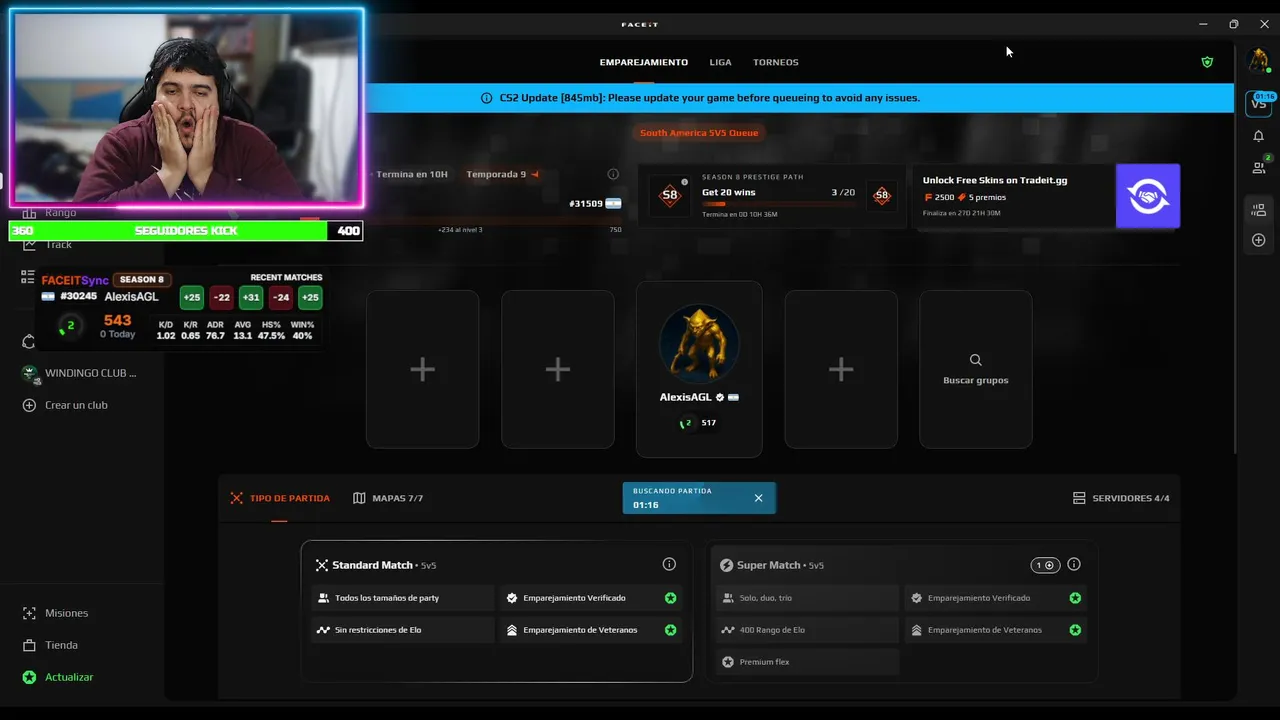Image resolution: width=1280 pixels, height=720 pixels.
Task: Select the Standard Match card
Action: click(497, 611)
